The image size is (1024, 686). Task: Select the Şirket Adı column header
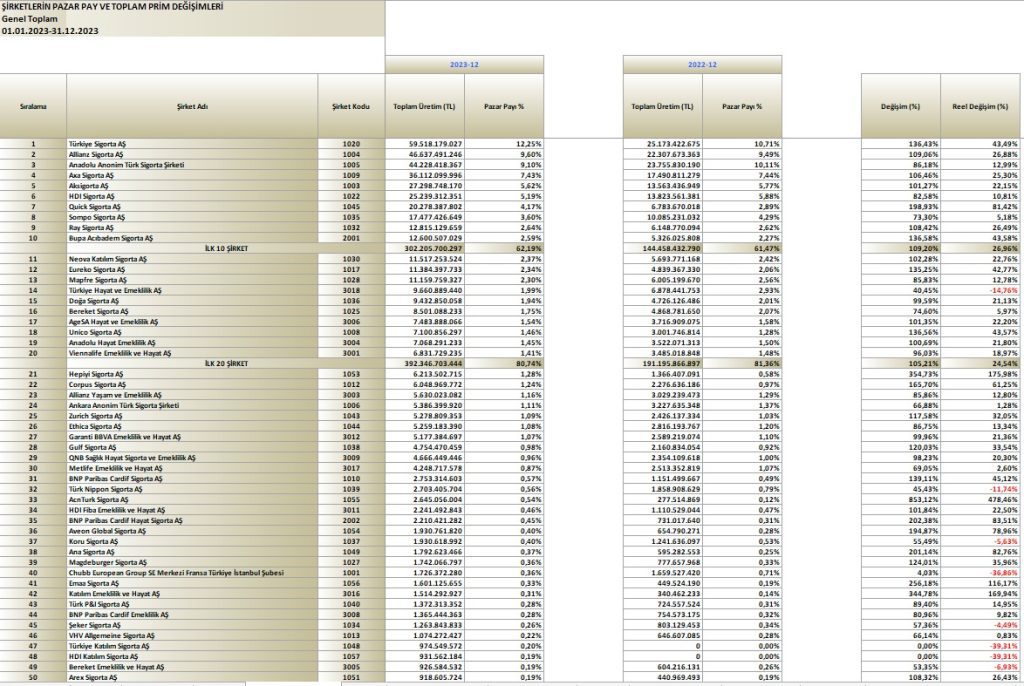192,106
